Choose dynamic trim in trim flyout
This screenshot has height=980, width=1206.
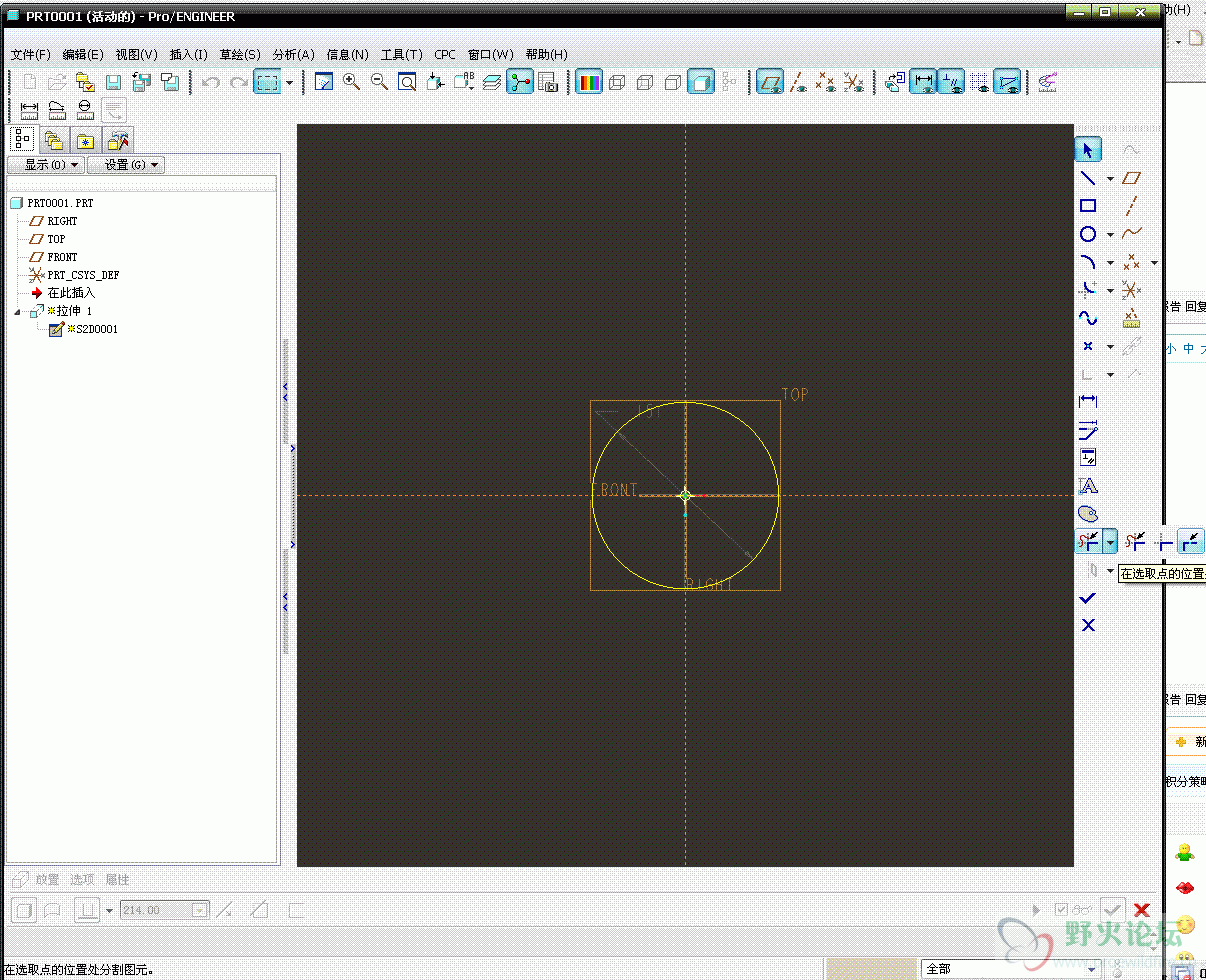point(1136,542)
